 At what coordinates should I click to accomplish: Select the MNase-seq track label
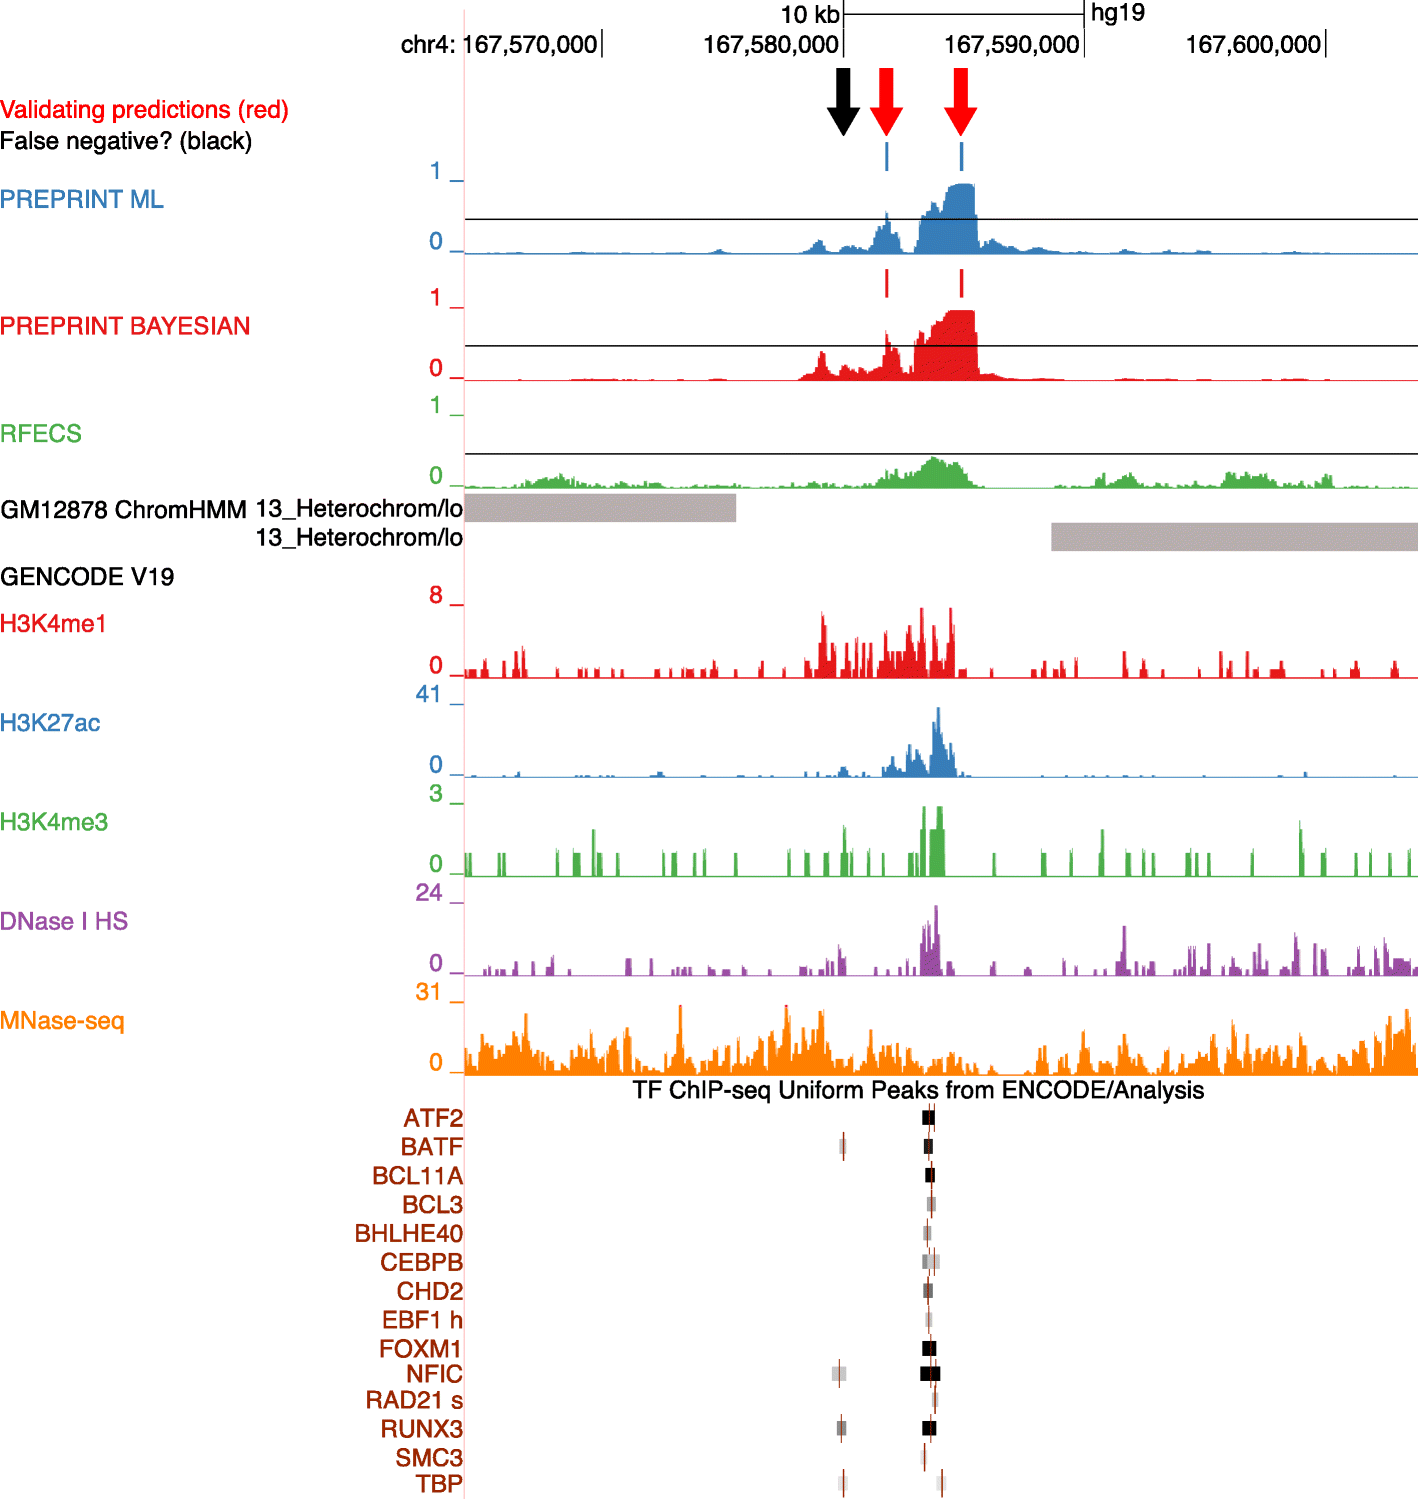62,1021
